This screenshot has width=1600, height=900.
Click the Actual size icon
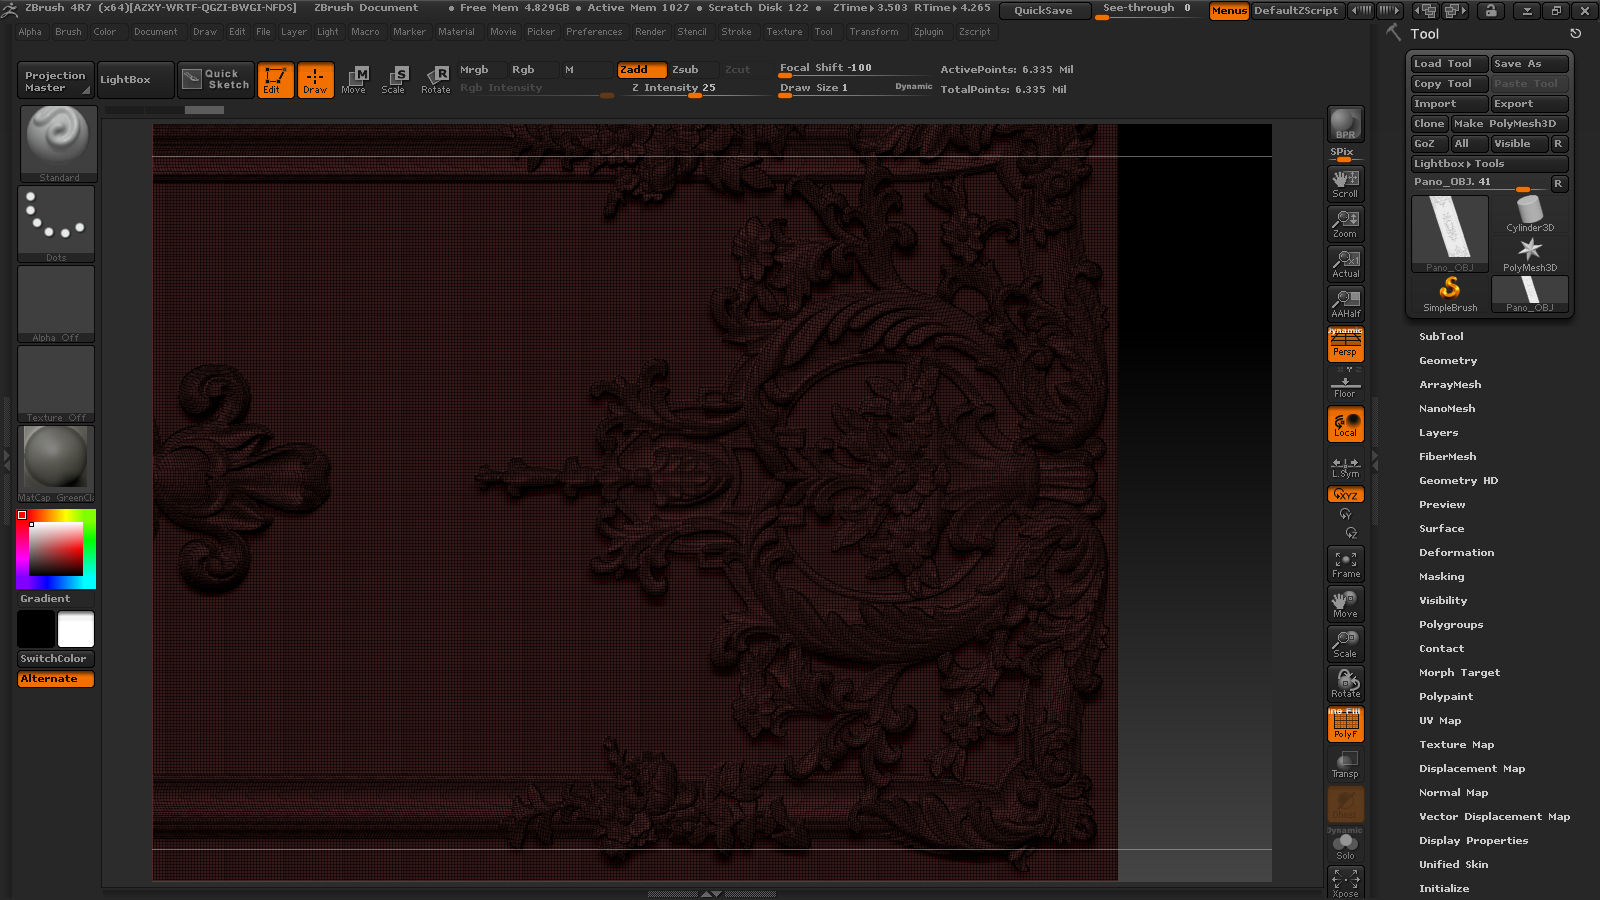(x=1345, y=263)
